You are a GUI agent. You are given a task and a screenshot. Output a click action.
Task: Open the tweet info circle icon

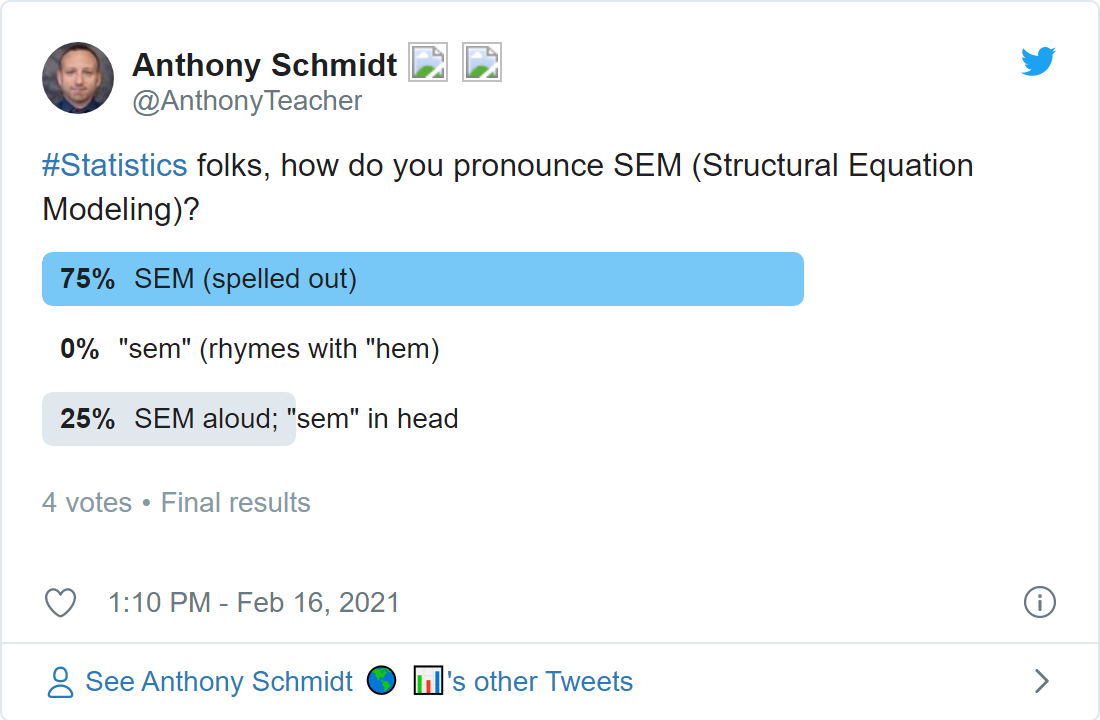click(1039, 602)
